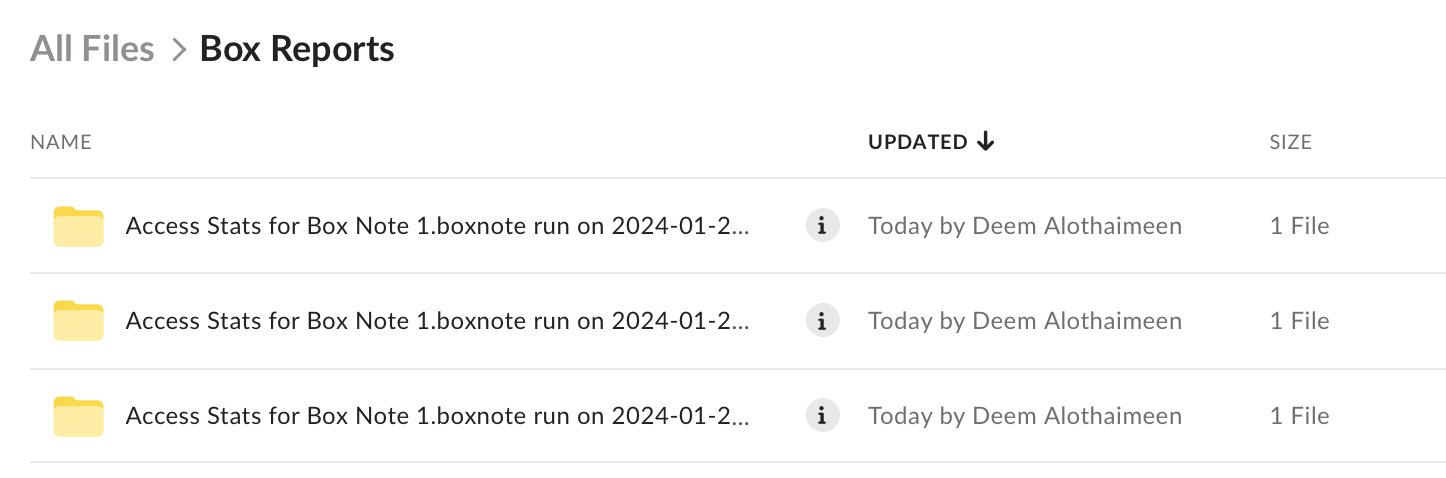Screen dimensions: 1446x478
Task: Click the "1 File" size in first row
Action: [x=1299, y=226]
